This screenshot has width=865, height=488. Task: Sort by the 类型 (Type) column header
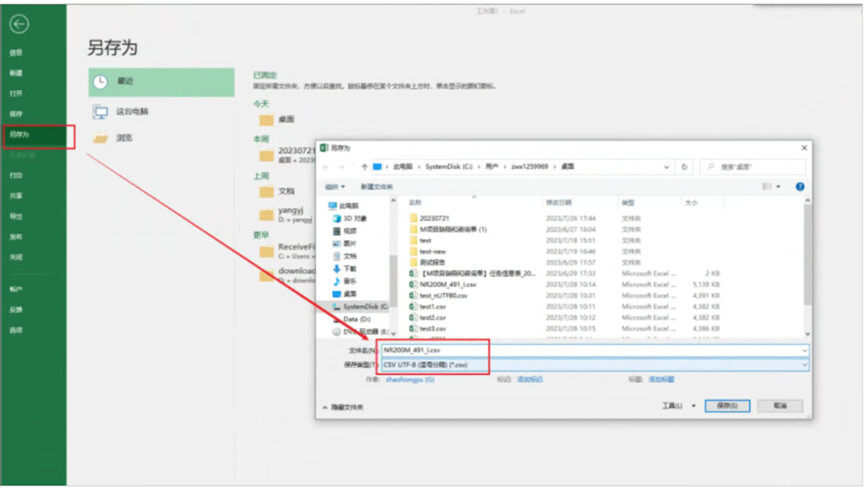tap(628, 203)
